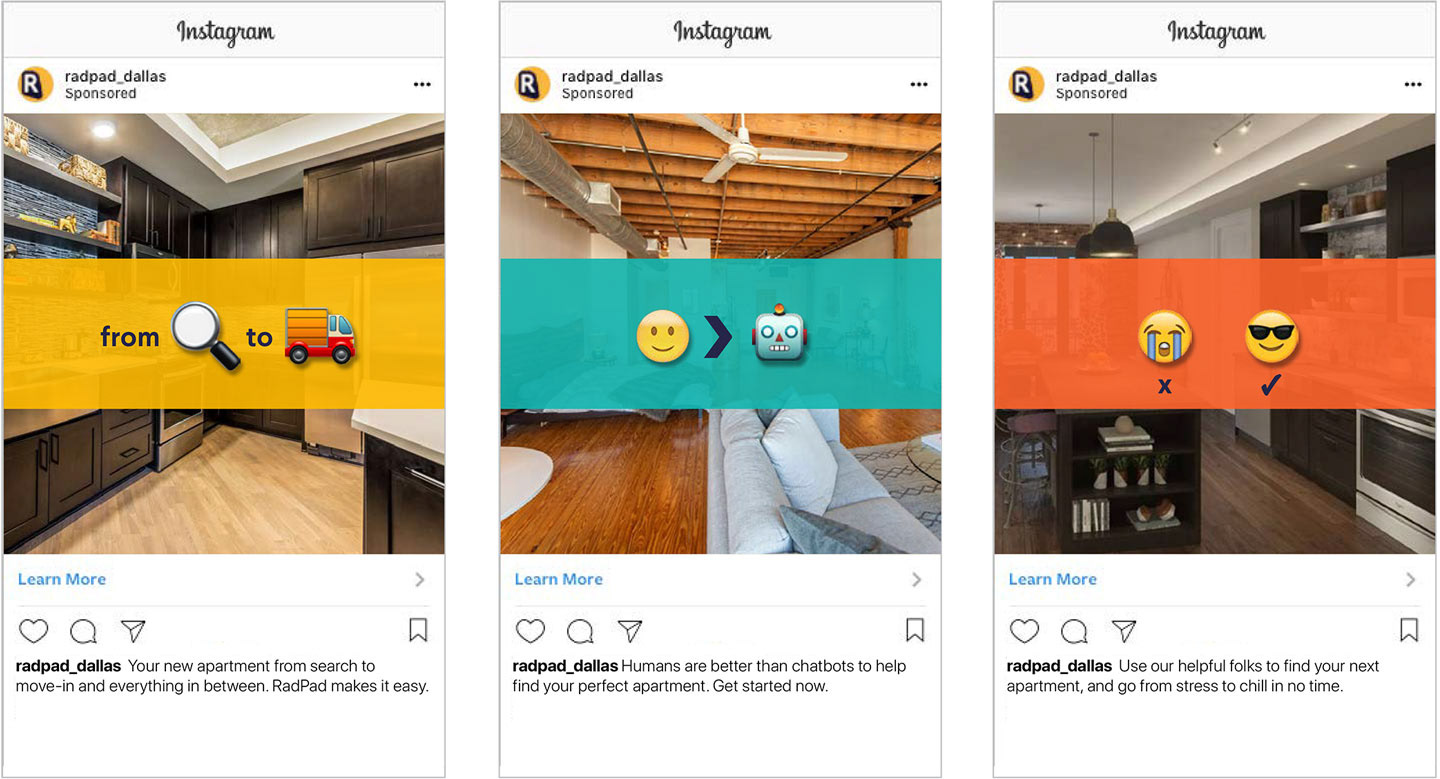Like the kitchen post with magnifier emoji
This screenshot has height=779, width=1440.
[x=34, y=631]
